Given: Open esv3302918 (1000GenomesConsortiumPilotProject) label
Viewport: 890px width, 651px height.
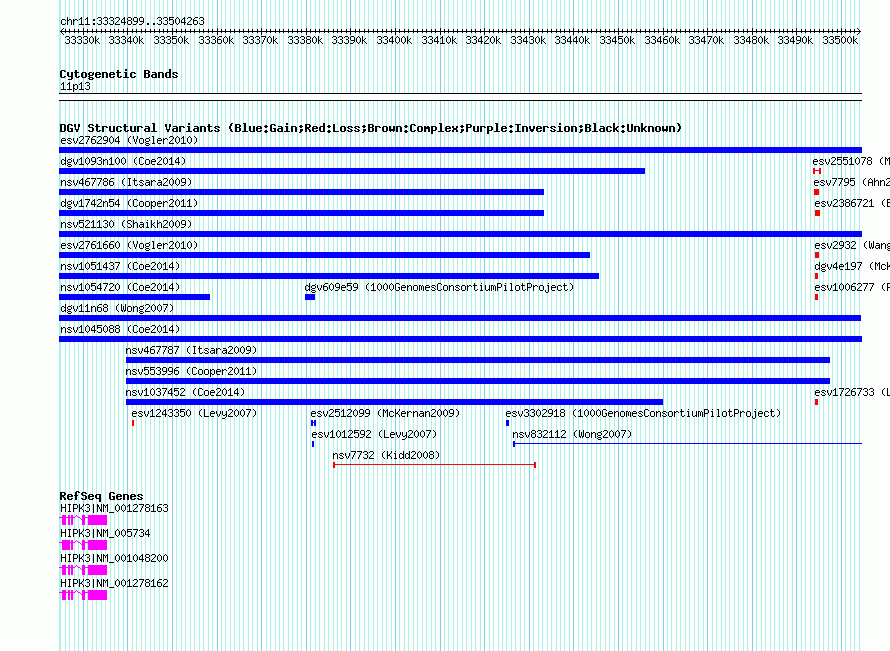Looking at the screenshot, I should click(x=643, y=413).
